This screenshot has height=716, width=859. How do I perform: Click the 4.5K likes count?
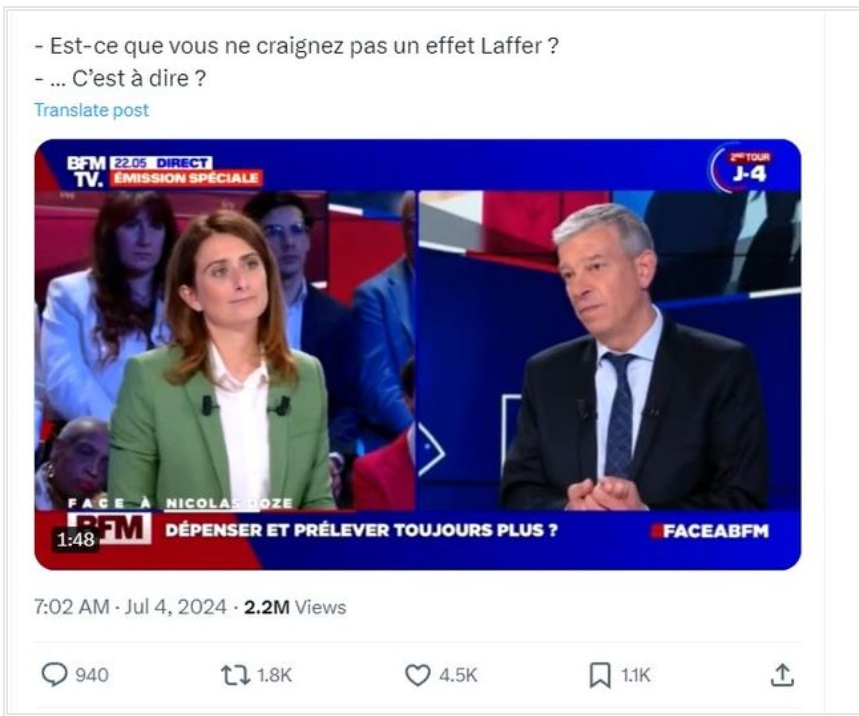458,675
